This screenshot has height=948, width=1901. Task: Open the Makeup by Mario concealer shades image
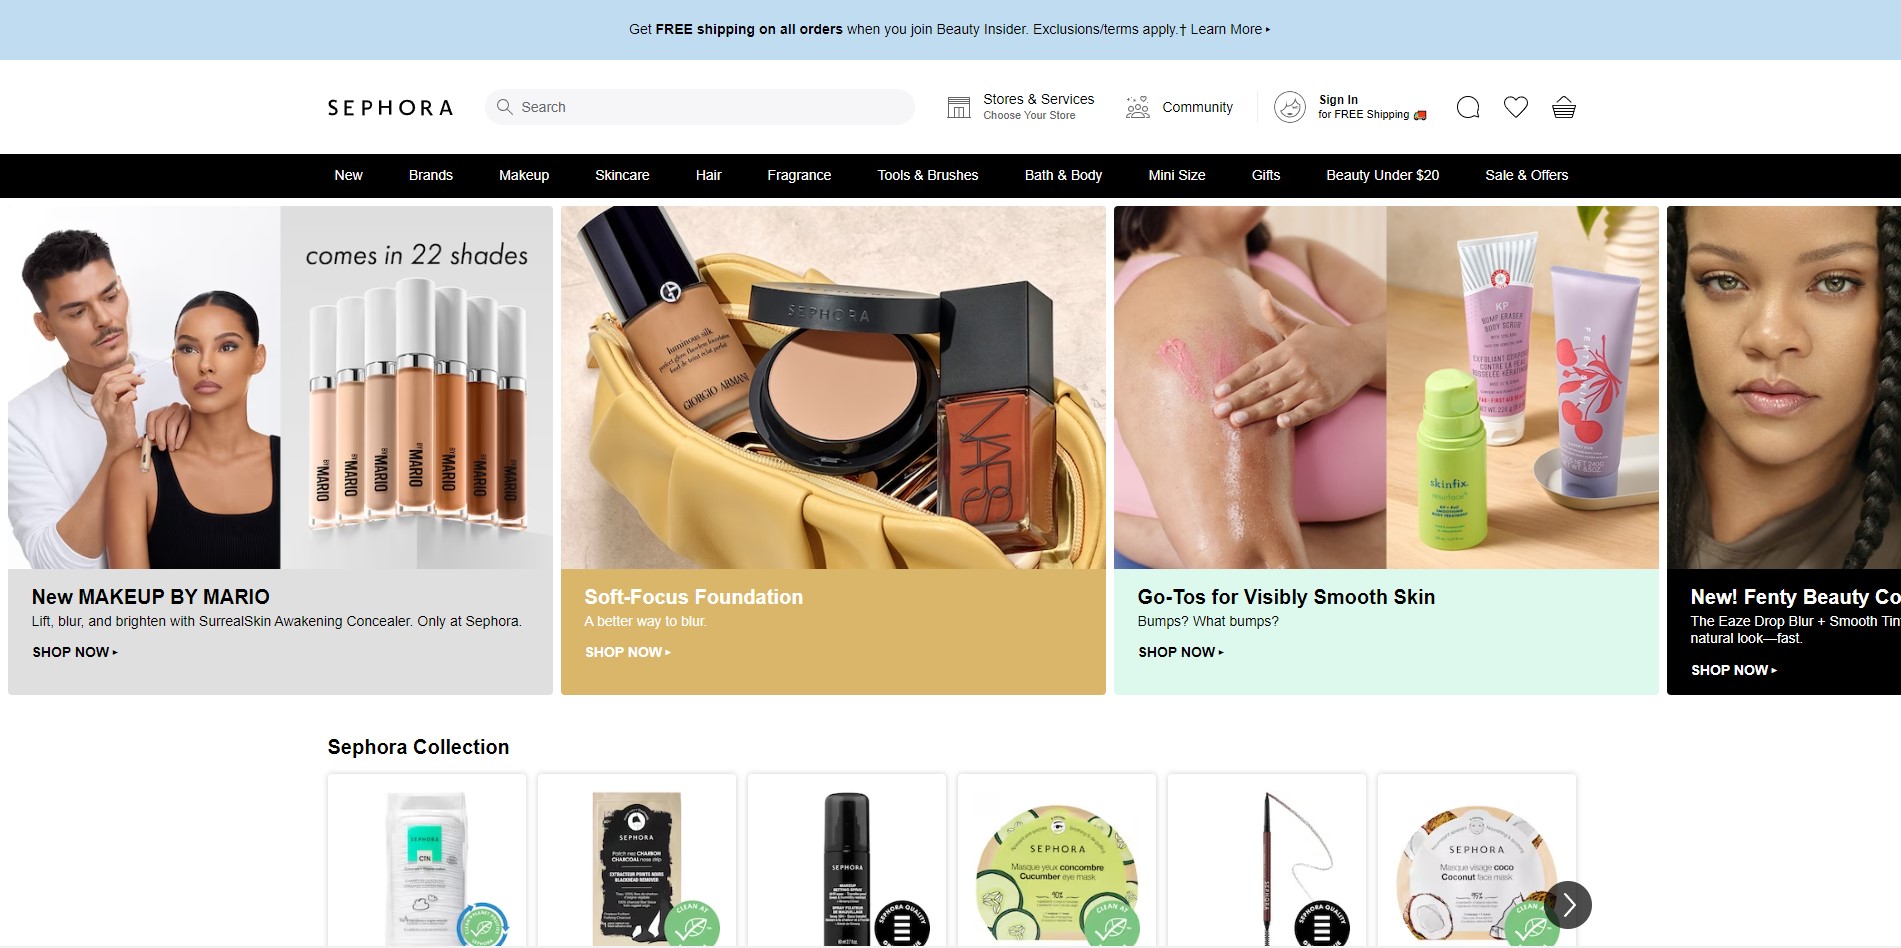[280, 387]
